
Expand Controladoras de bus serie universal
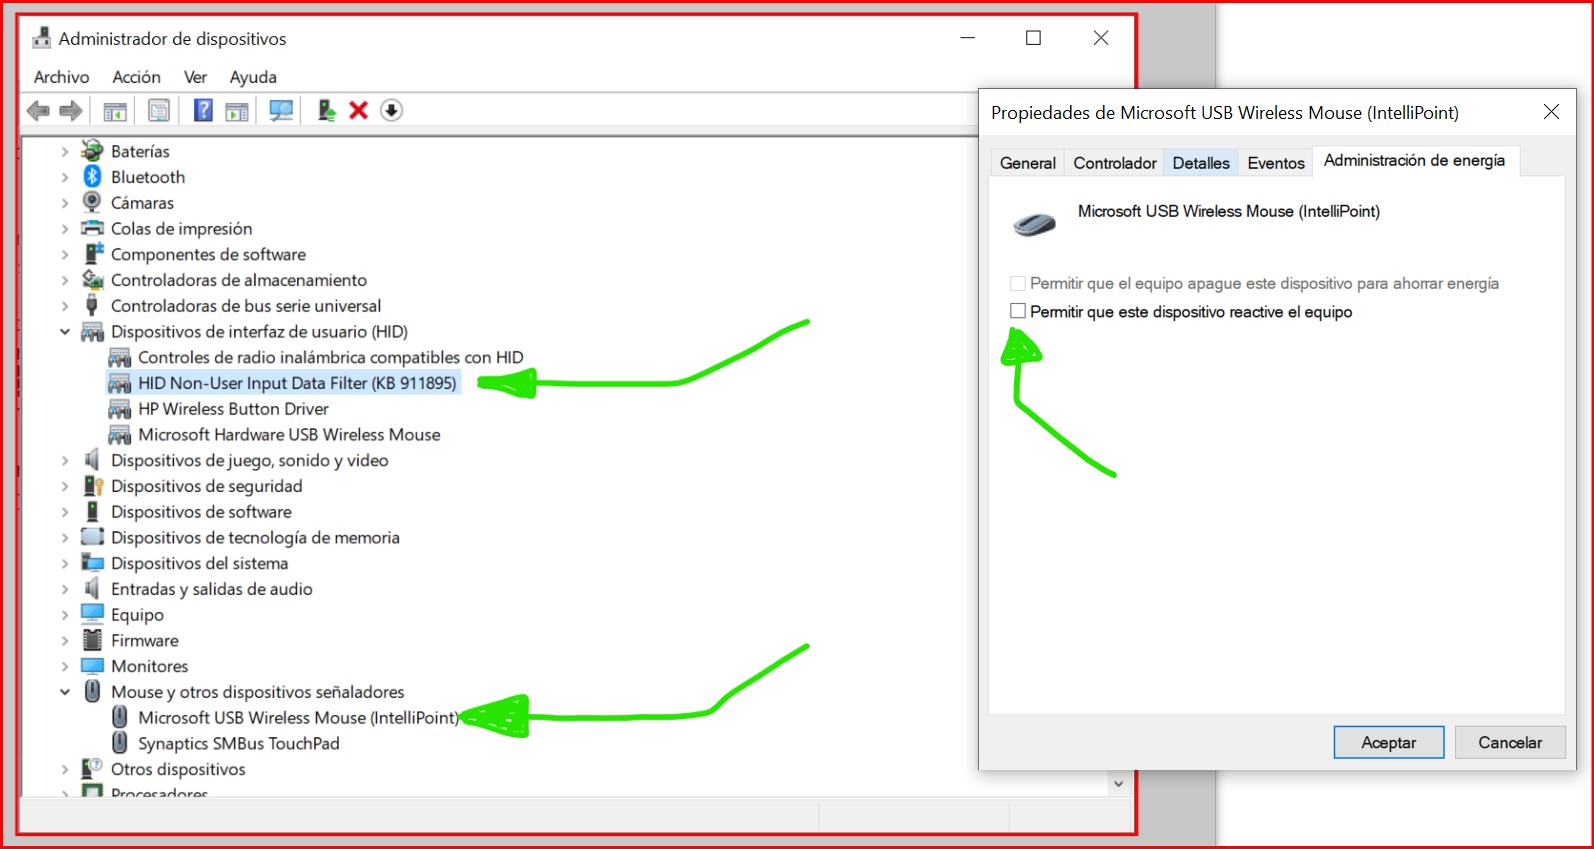tap(65, 306)
